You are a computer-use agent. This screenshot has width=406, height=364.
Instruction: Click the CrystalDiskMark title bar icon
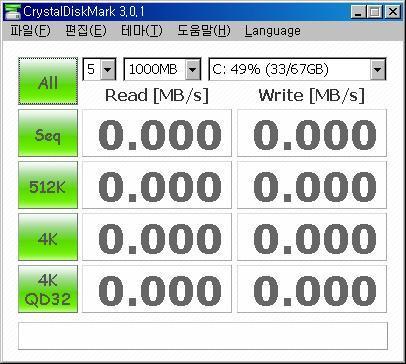click(13, 12)
